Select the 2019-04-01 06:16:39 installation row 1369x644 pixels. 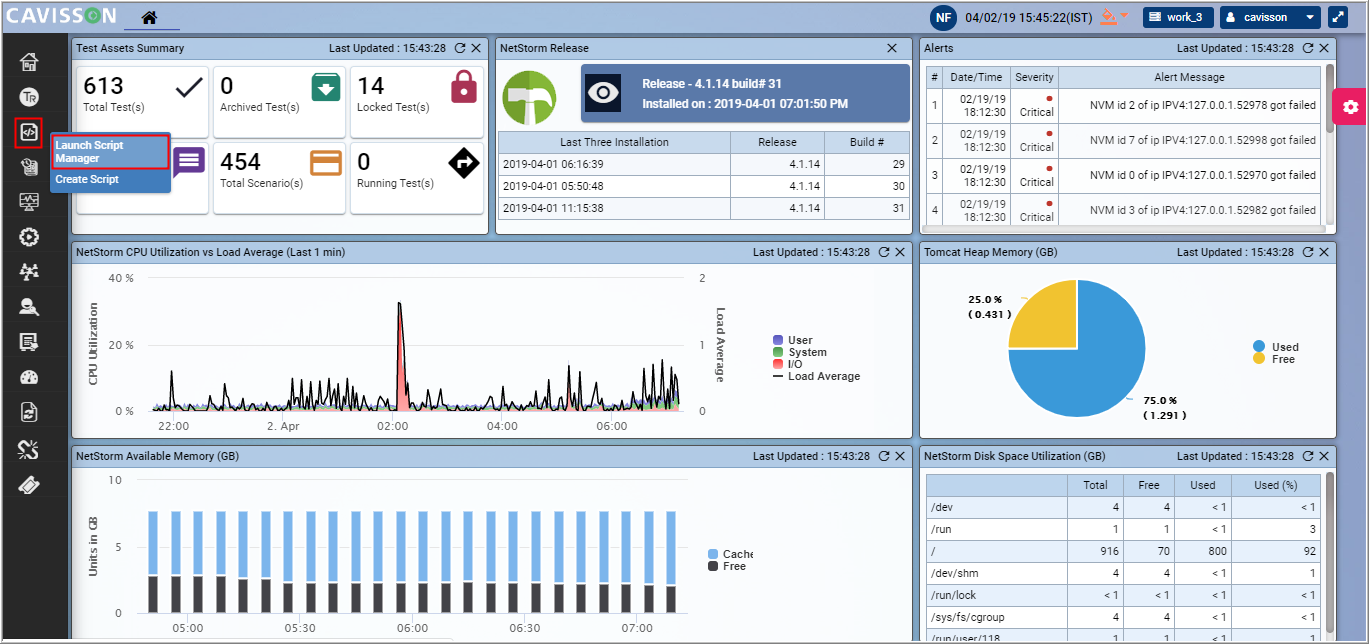click(703, 164)
